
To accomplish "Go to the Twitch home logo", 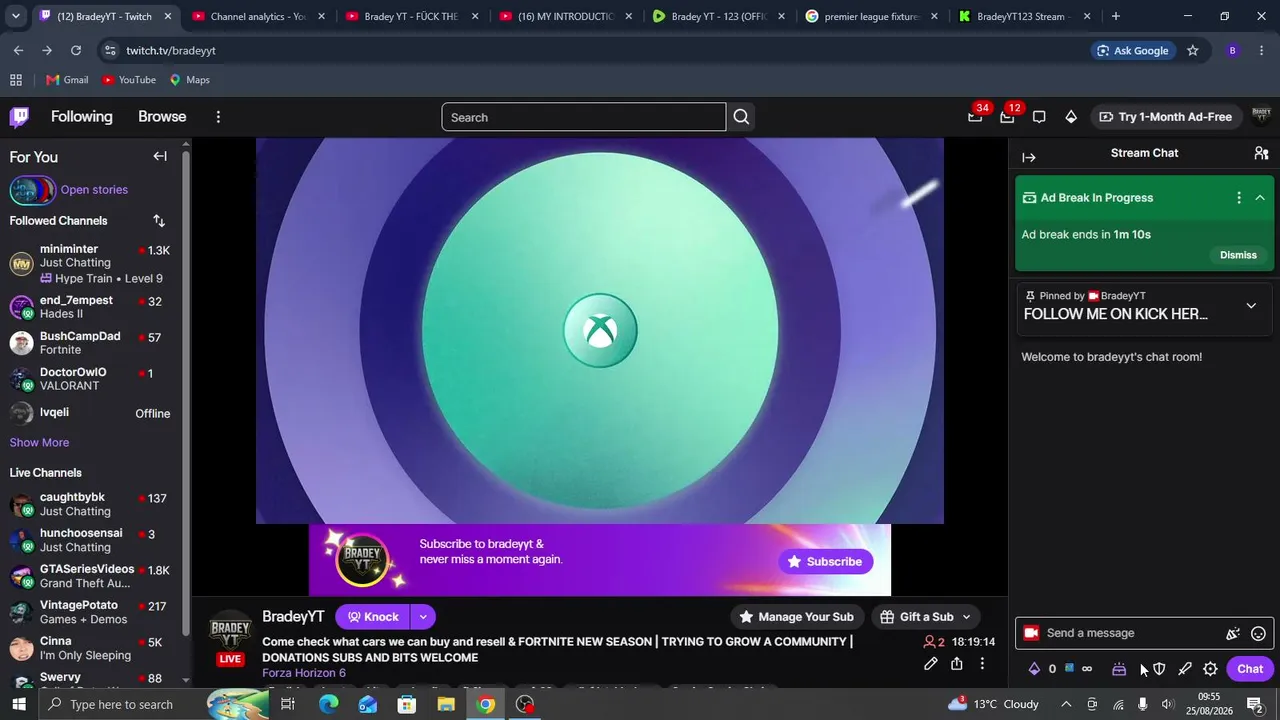I will coord(19,117).
